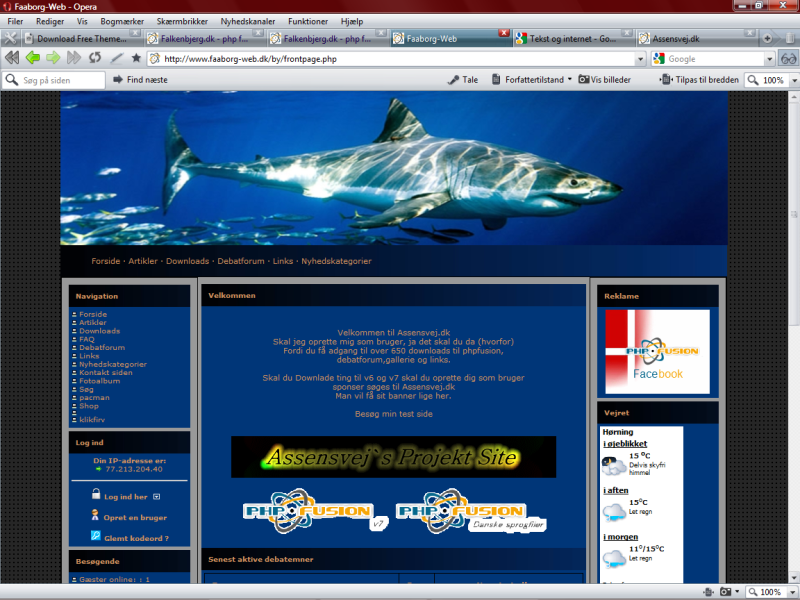Screen dimensions: 800x600
Task: Open the Bogmærker menu
Action: 122,21
